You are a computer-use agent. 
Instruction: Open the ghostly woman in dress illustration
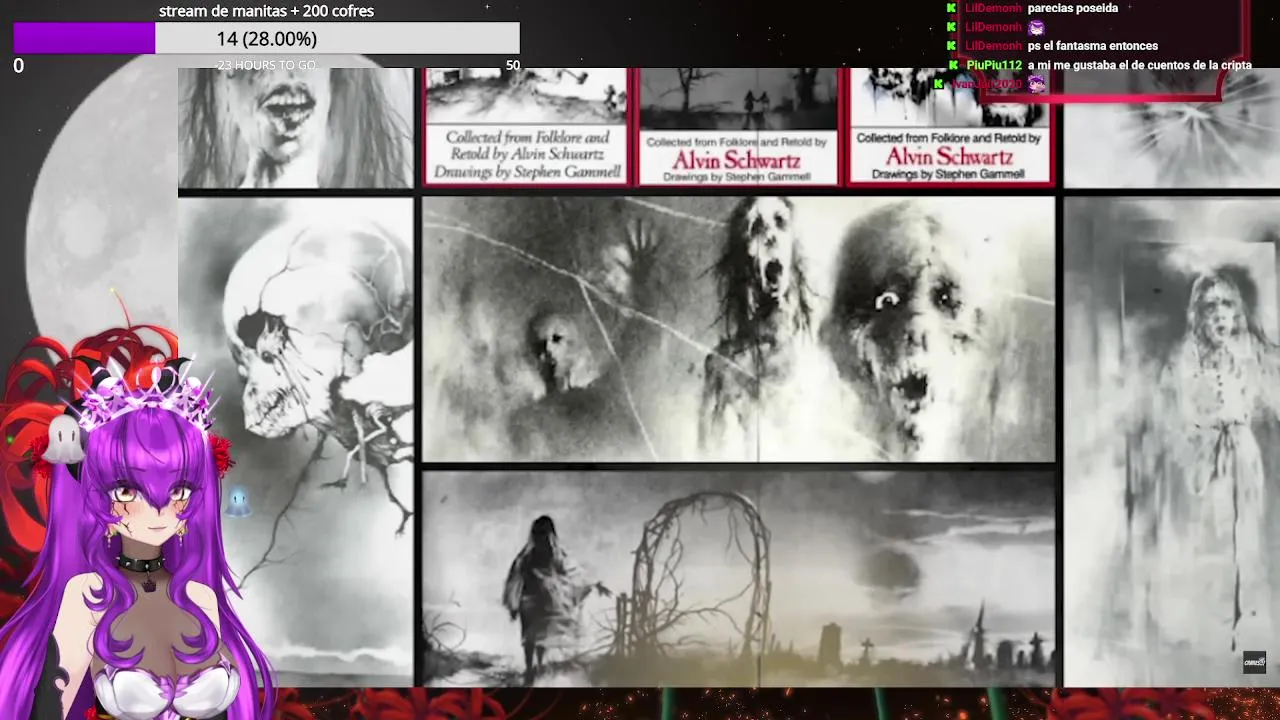tap(1171, 441)
